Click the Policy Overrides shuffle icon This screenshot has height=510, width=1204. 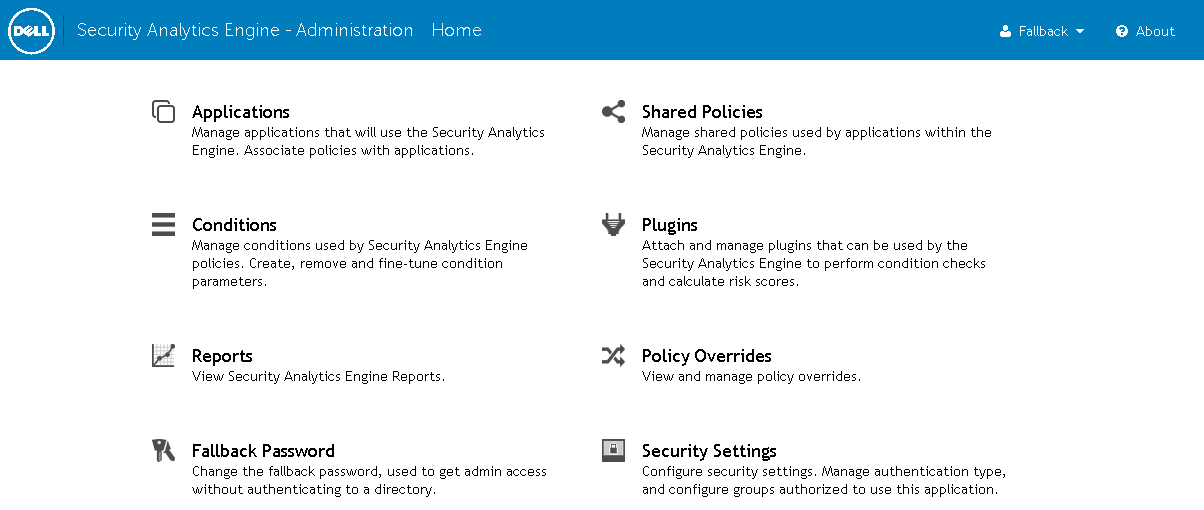(x=614, y=355)
